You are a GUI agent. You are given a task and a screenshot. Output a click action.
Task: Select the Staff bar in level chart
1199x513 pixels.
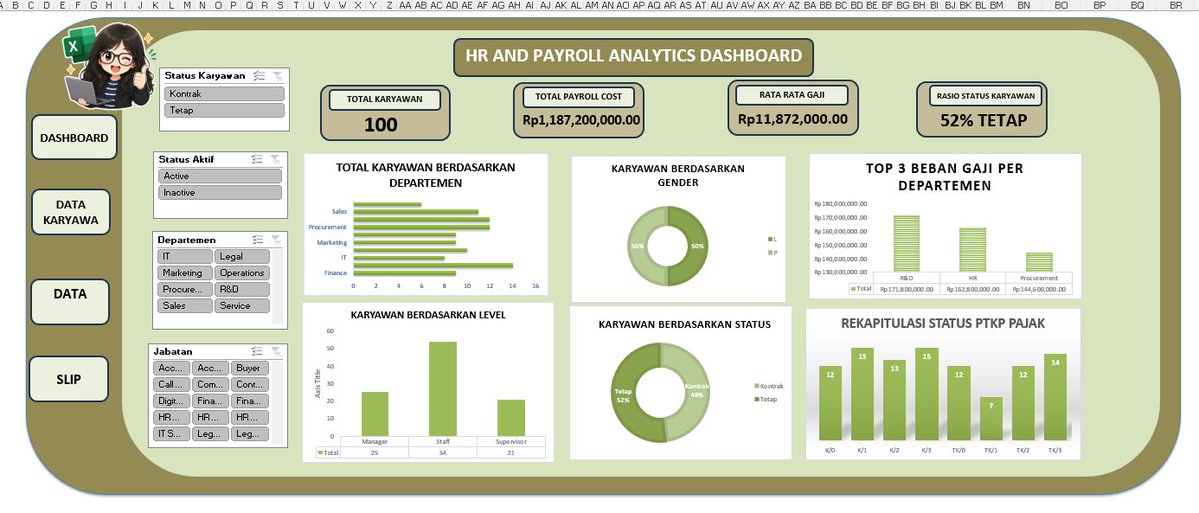443,388
